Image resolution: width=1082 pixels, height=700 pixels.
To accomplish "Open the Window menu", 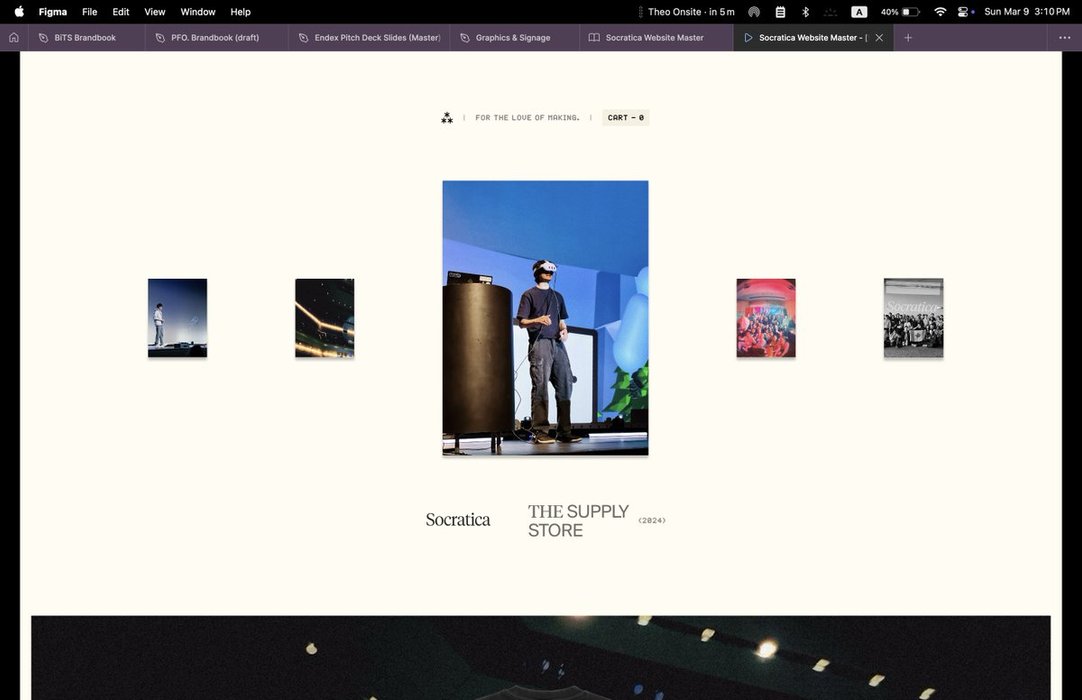I will coord(198,12).
